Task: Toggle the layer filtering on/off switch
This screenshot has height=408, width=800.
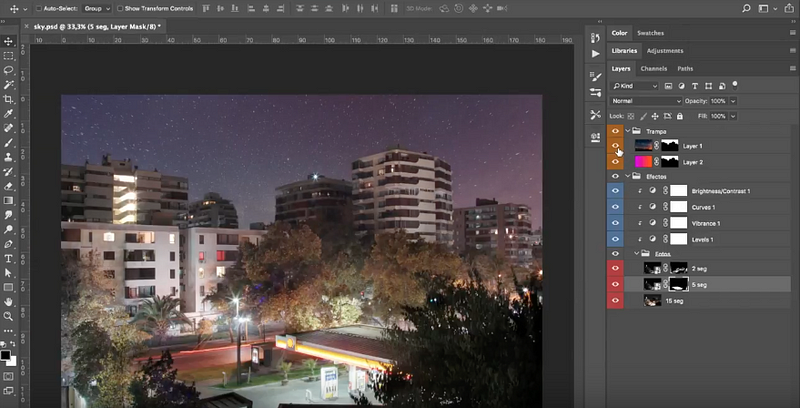Action: [x=735, y=85]
